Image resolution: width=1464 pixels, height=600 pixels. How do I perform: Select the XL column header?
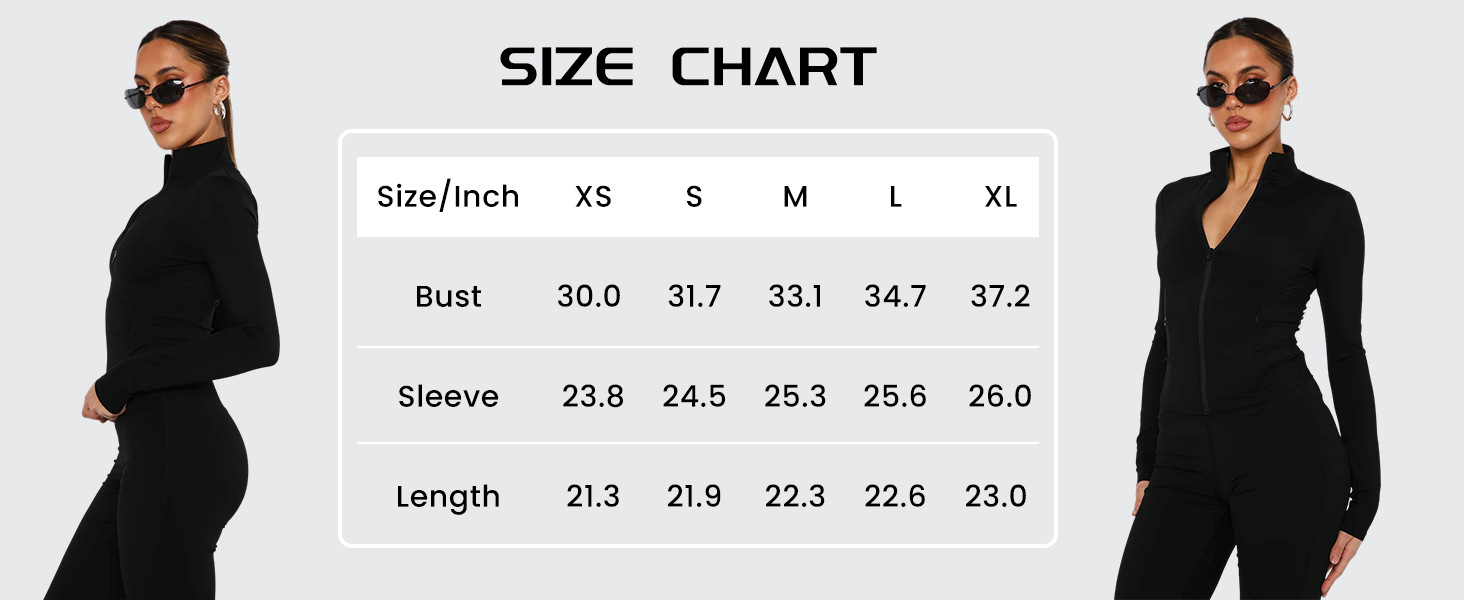click(x=1000, y=197)
